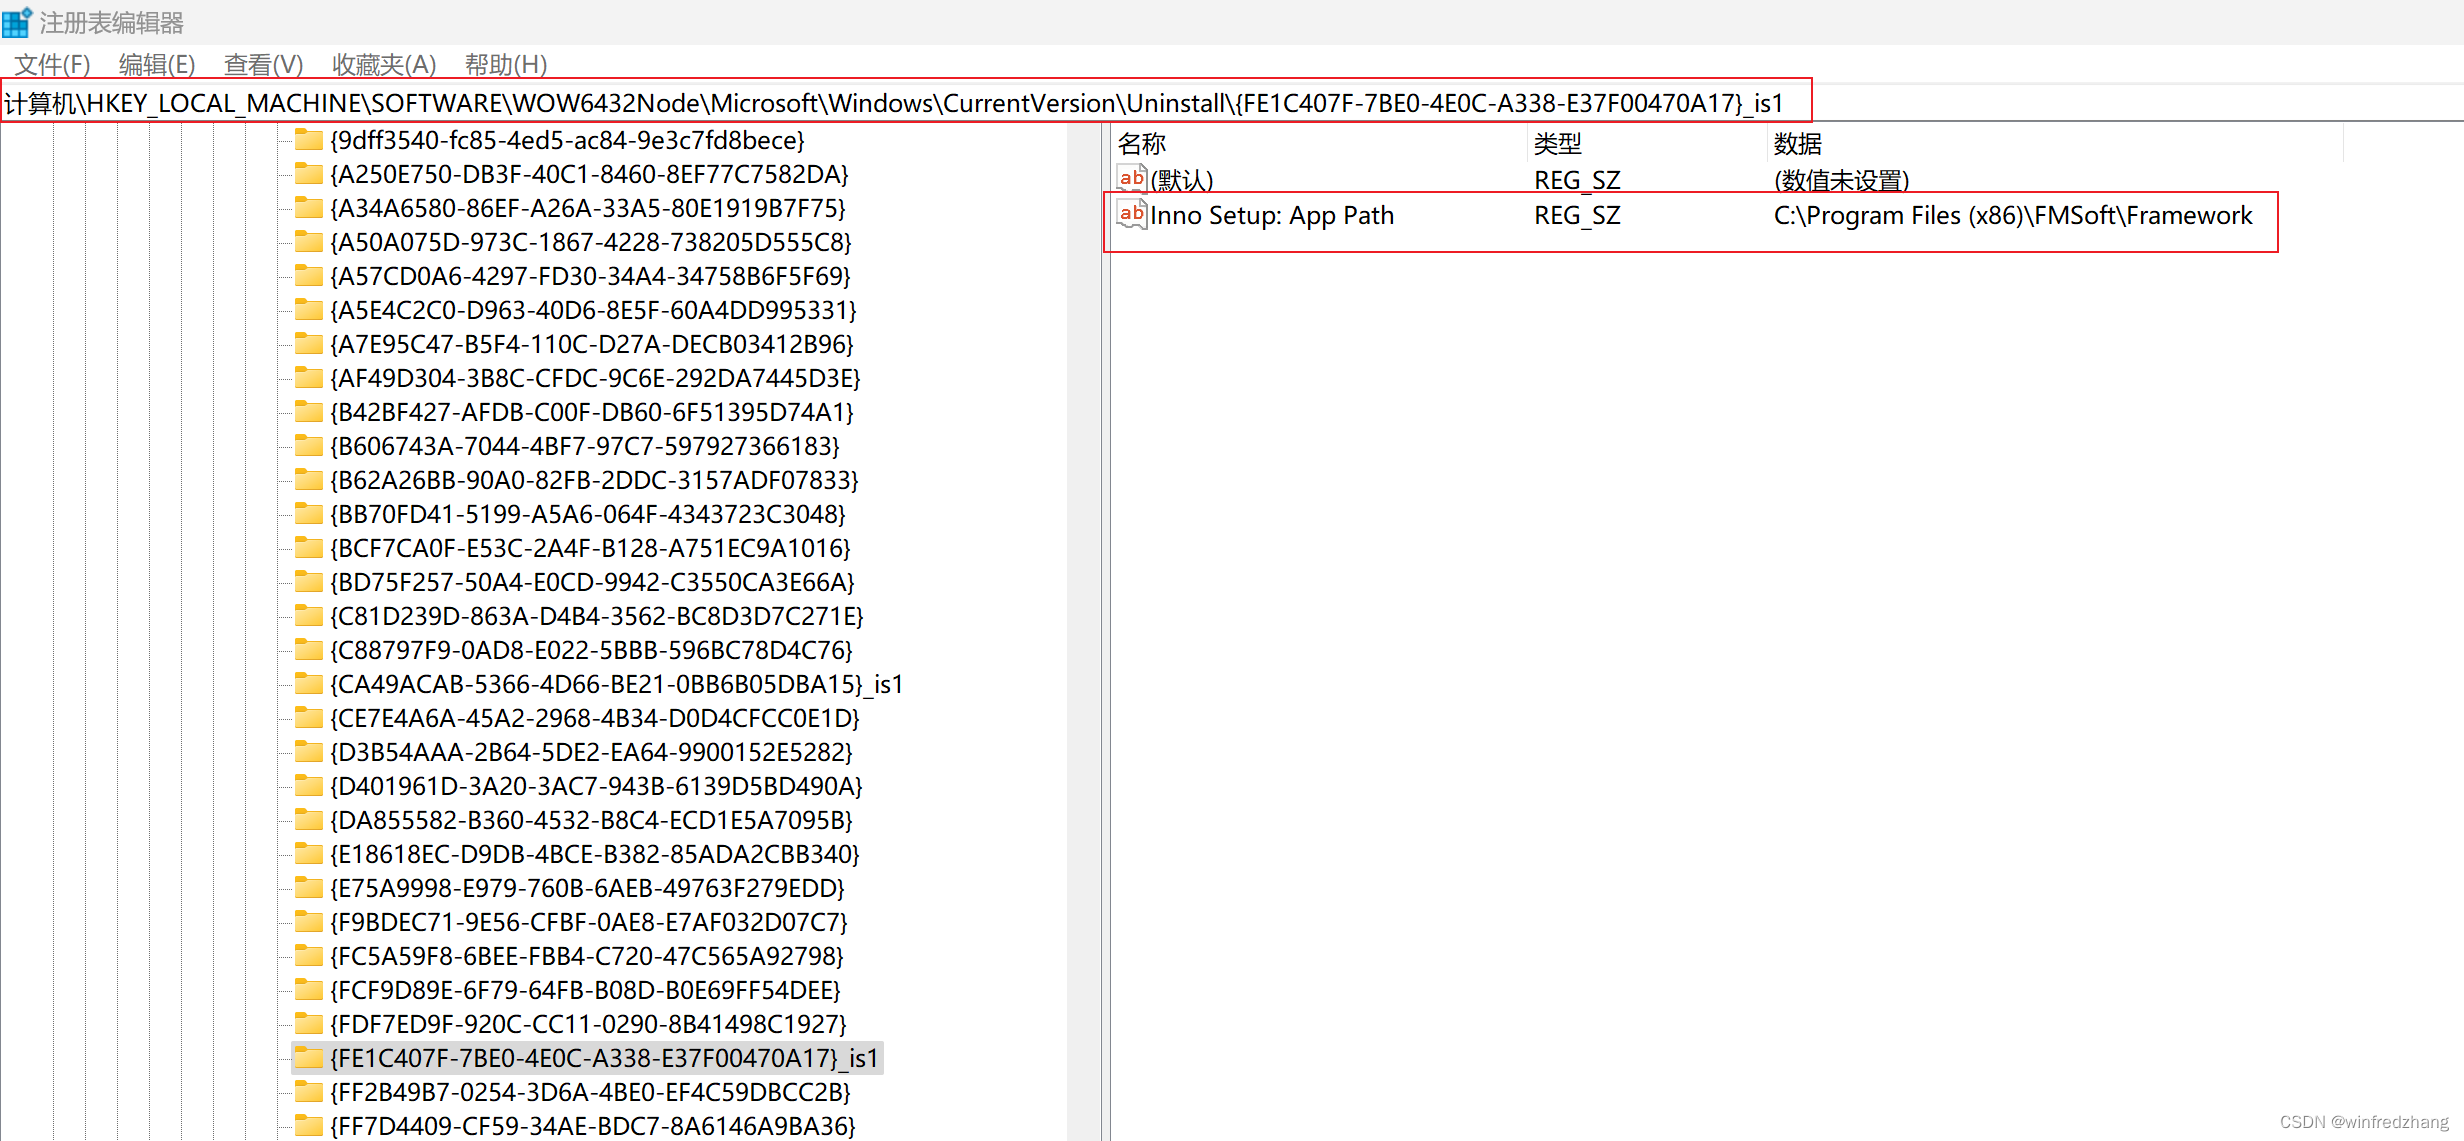The height and width of the screenshot is (1141, 2464).
Task: Click the (数值未设置) data cell
Action: tap(1841, 180)
